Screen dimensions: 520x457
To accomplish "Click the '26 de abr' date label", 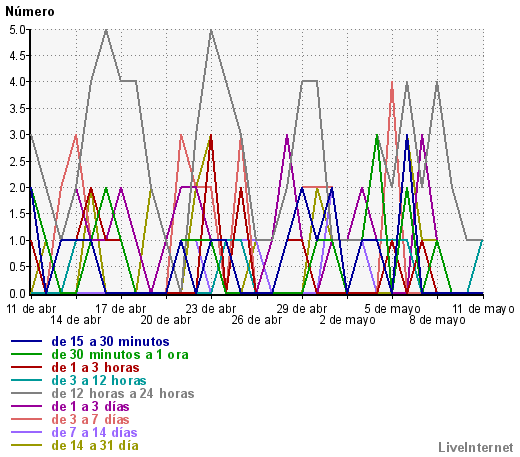I will pos(257,320).
